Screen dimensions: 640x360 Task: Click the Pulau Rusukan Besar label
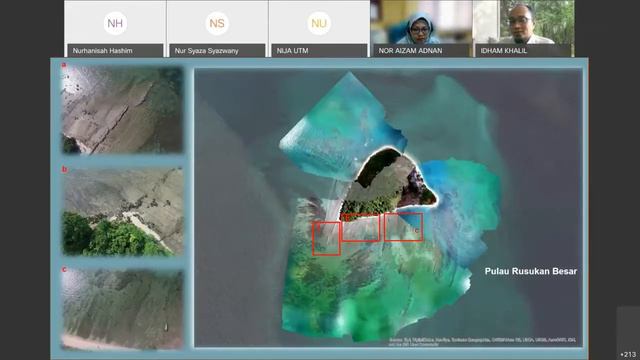(x=531, y=271)
